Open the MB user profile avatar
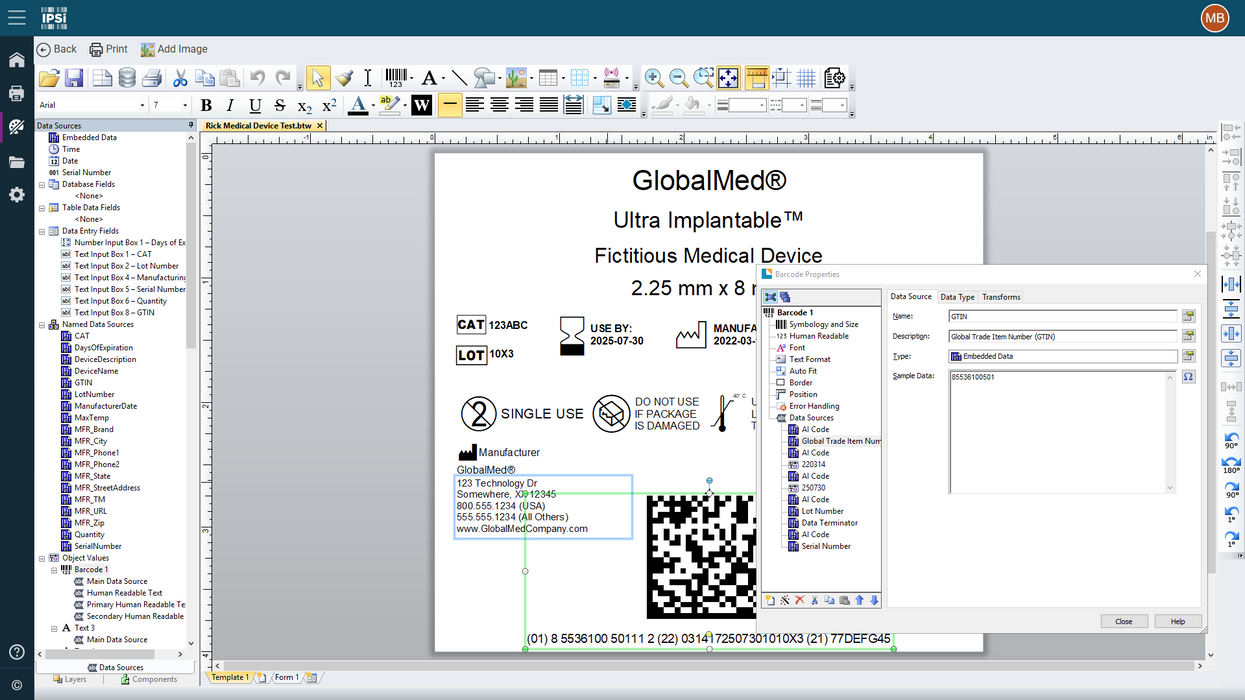 (1214, 18)
